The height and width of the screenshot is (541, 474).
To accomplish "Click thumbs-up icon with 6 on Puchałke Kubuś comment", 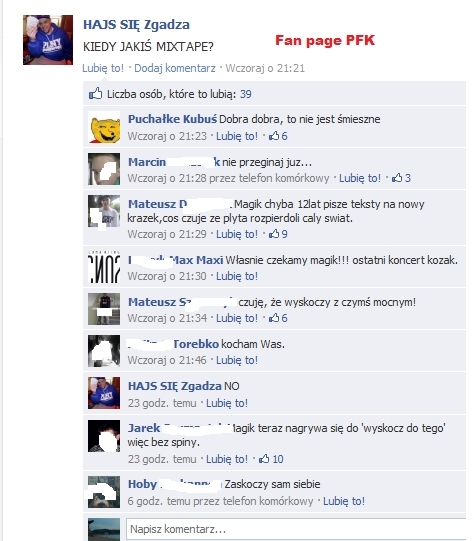I will 274,136.
